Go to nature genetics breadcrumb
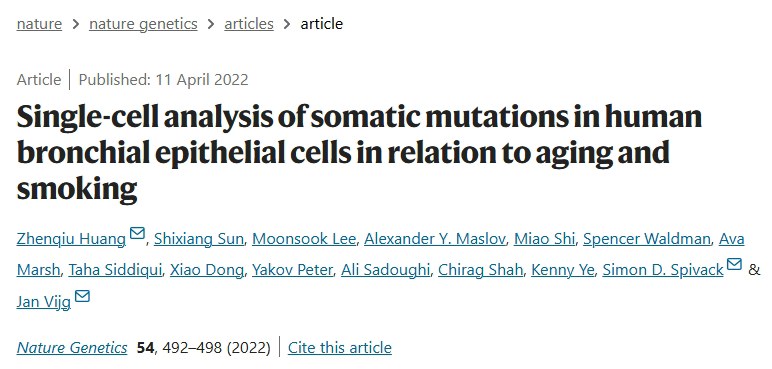The image size is (772, 369). (143, 24)
